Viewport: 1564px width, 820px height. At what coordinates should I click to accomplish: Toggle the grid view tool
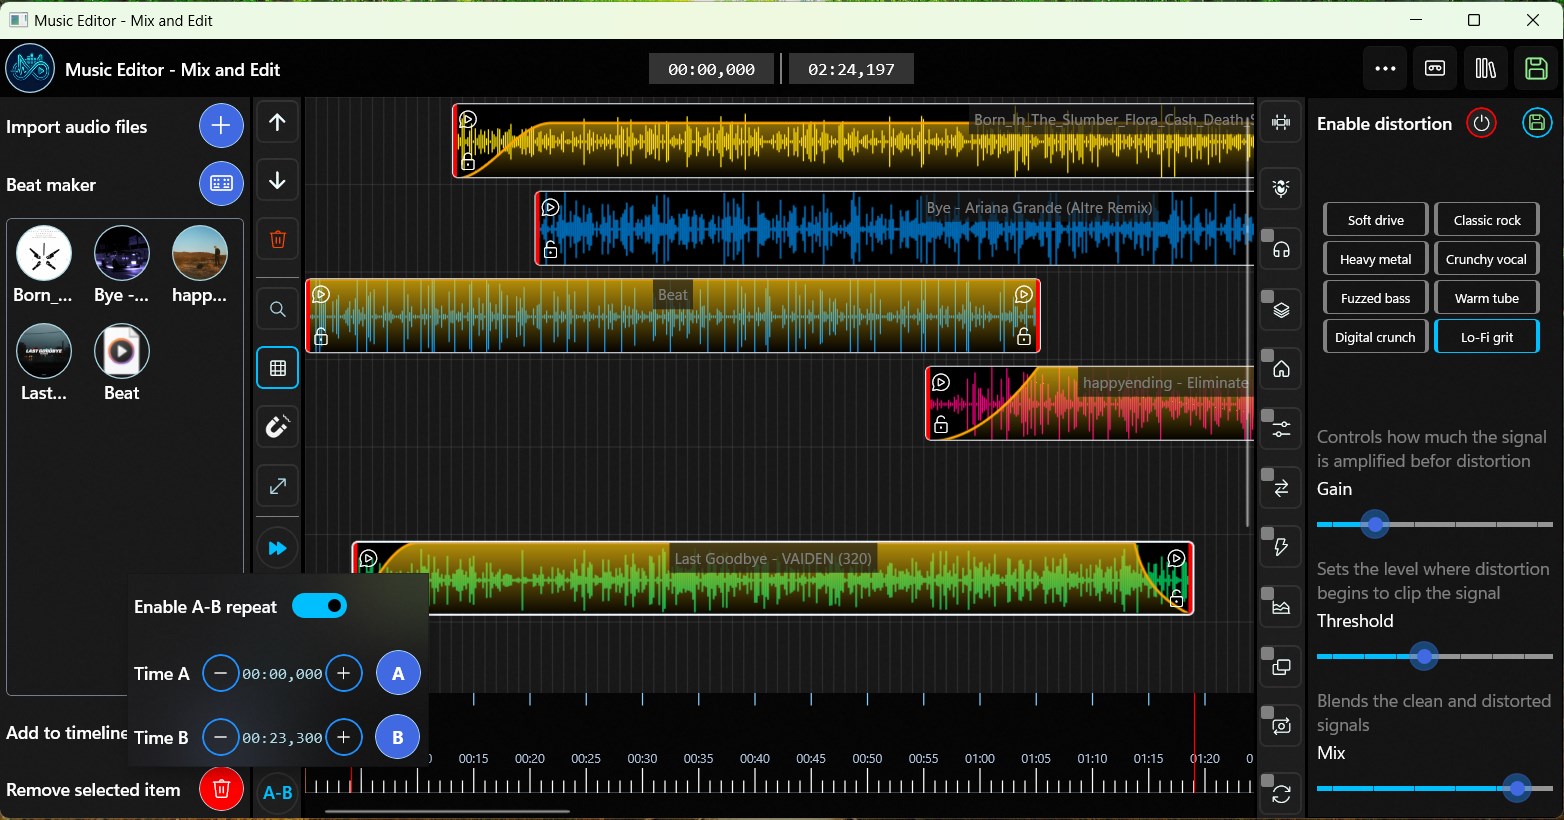pos(277,367)
